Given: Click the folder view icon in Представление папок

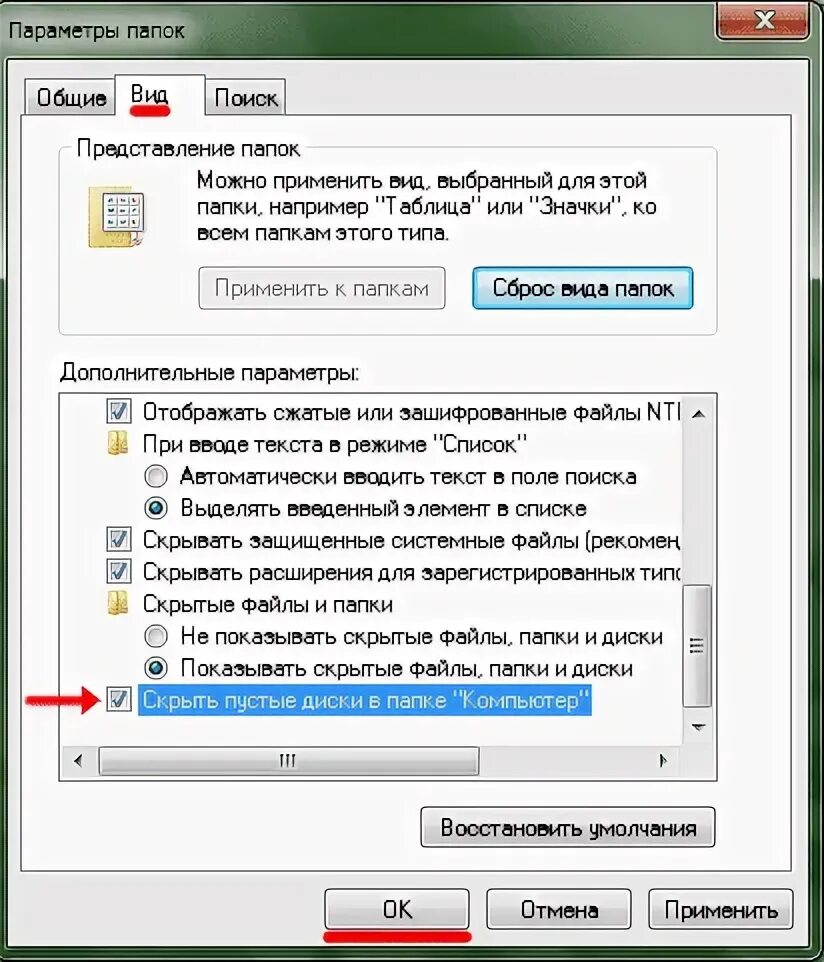Looking at the screenshot, I should [x=117, y=217].
